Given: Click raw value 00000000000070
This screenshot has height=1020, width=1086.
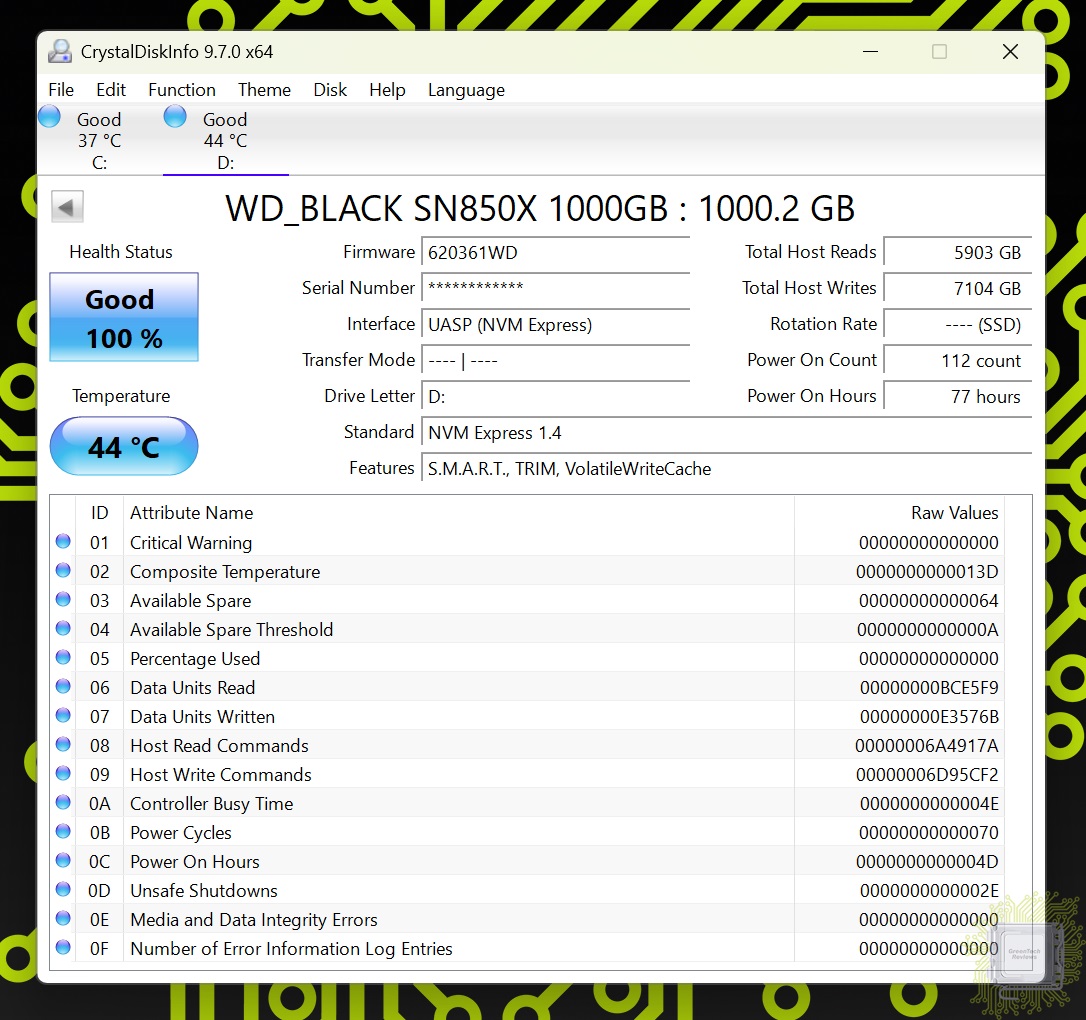Looking at the screenshot, I should (x=929, y=833).
